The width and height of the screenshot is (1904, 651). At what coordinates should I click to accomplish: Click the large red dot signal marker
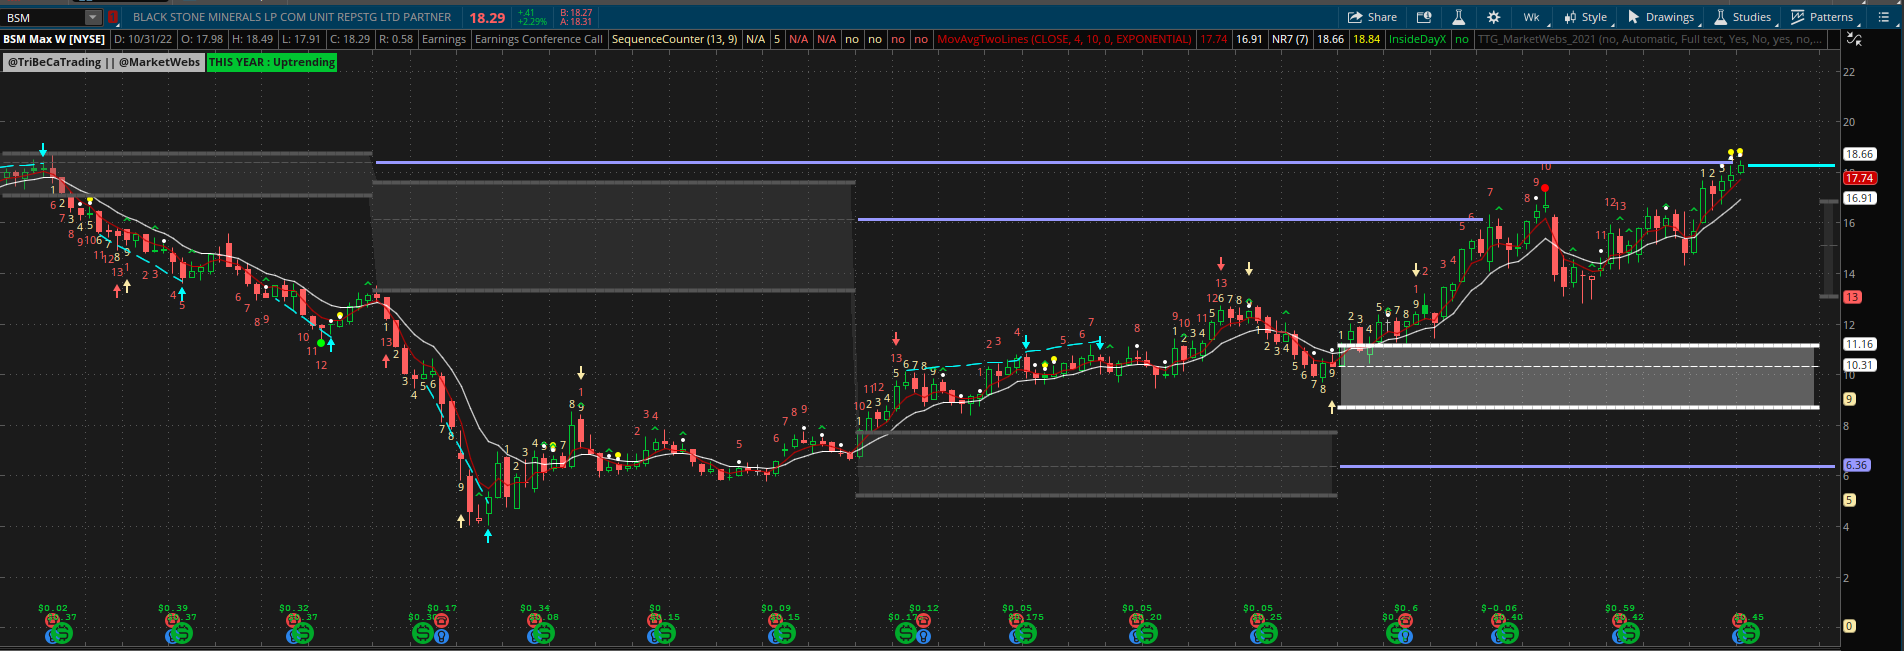[x=1545, y=188]
